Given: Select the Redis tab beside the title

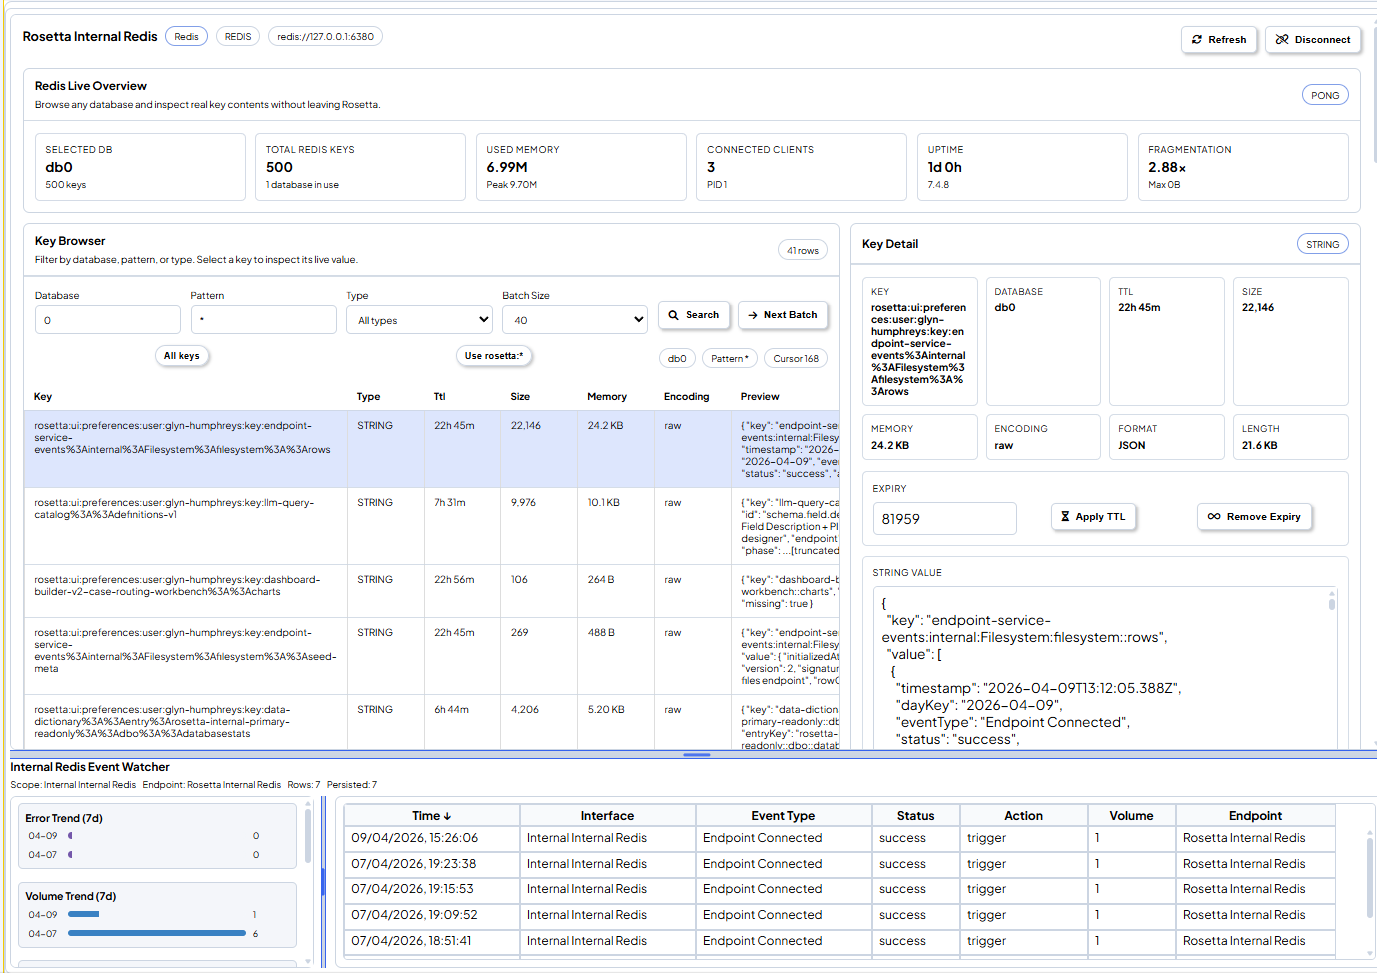Looking at the screenshot, I should (186, 35).
